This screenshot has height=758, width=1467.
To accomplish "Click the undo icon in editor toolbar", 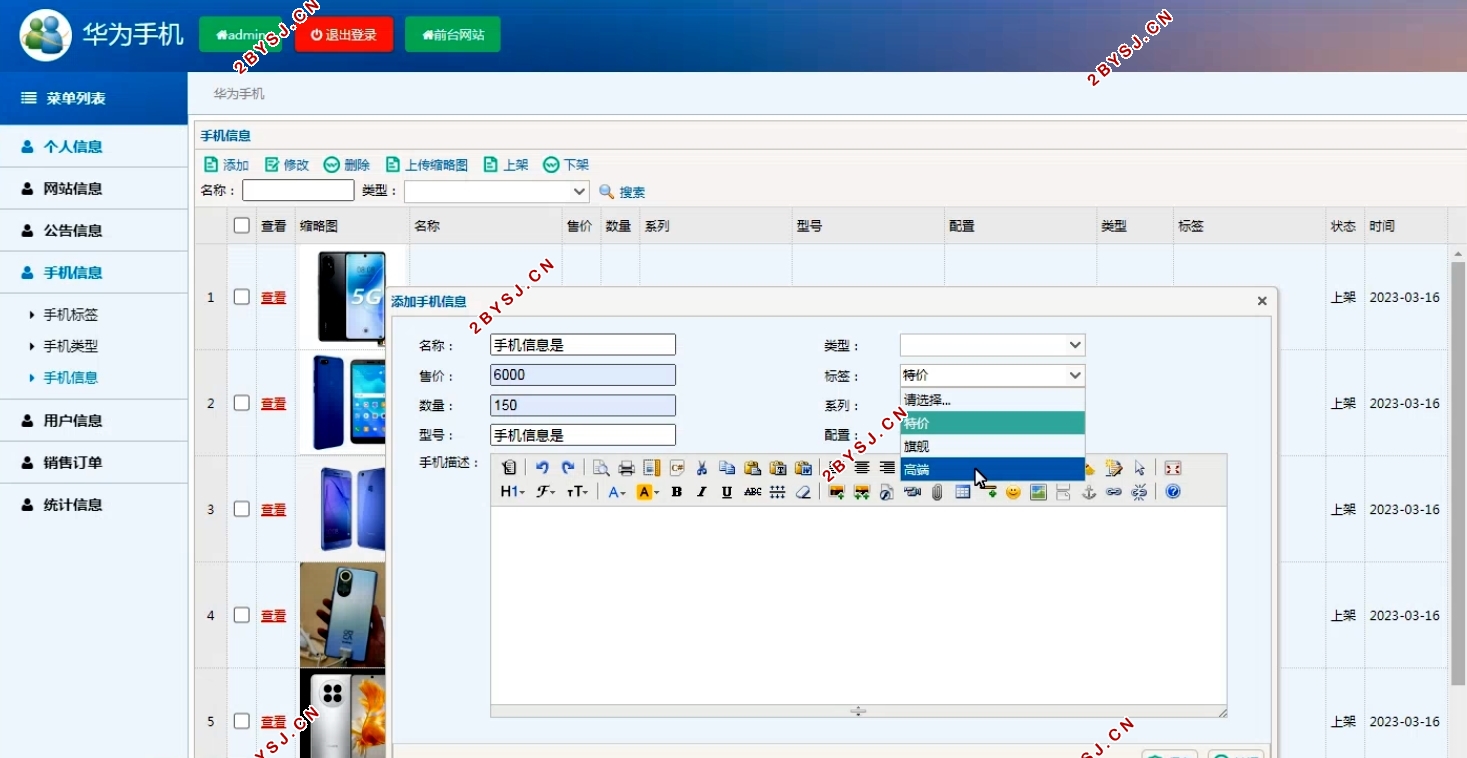I will [x=542, y=467].
